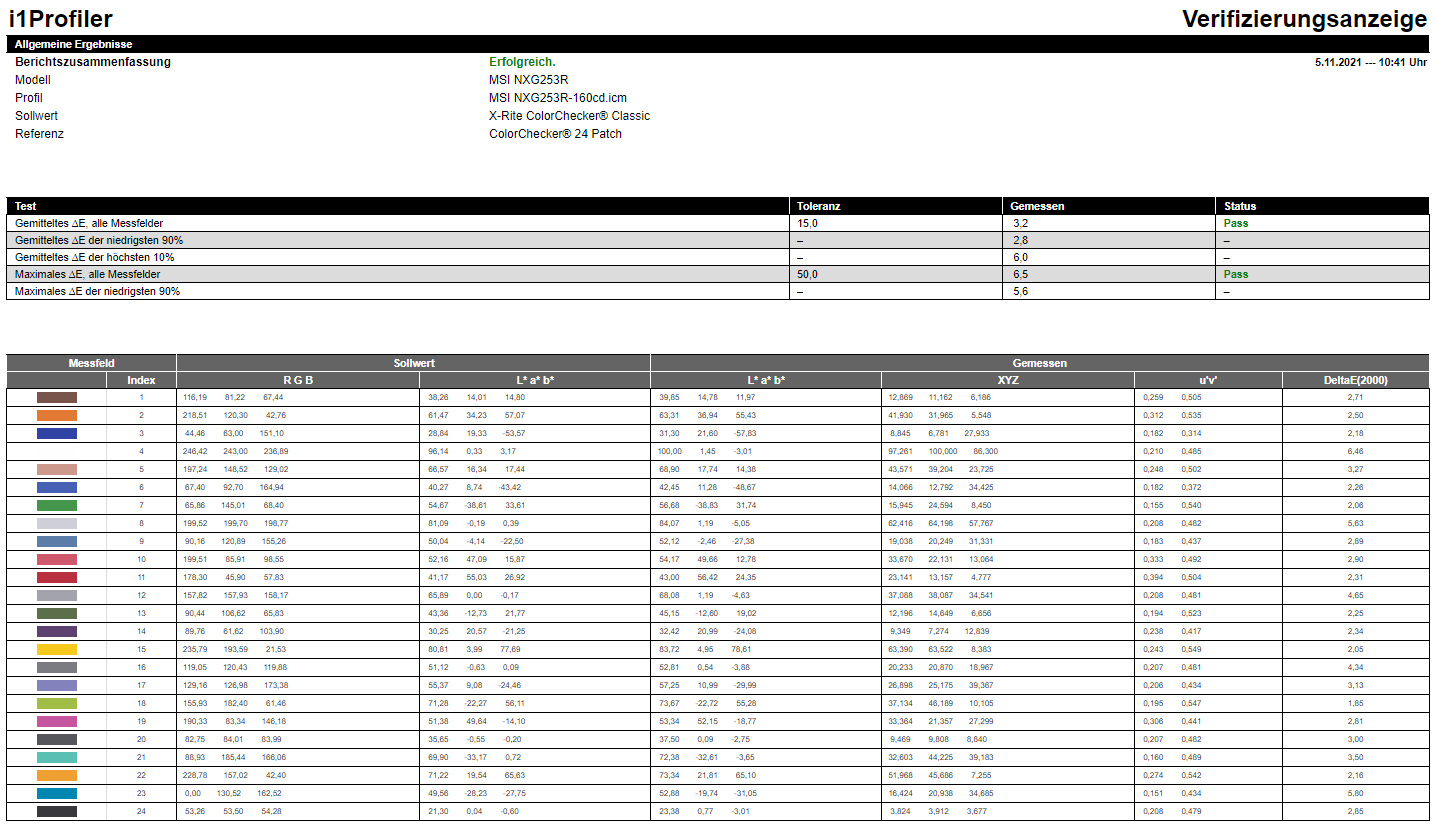Click u' value 0,394 in index 11 row
The height and width of the screenshot is (828, 1437).
click(x=1155, y=577)
